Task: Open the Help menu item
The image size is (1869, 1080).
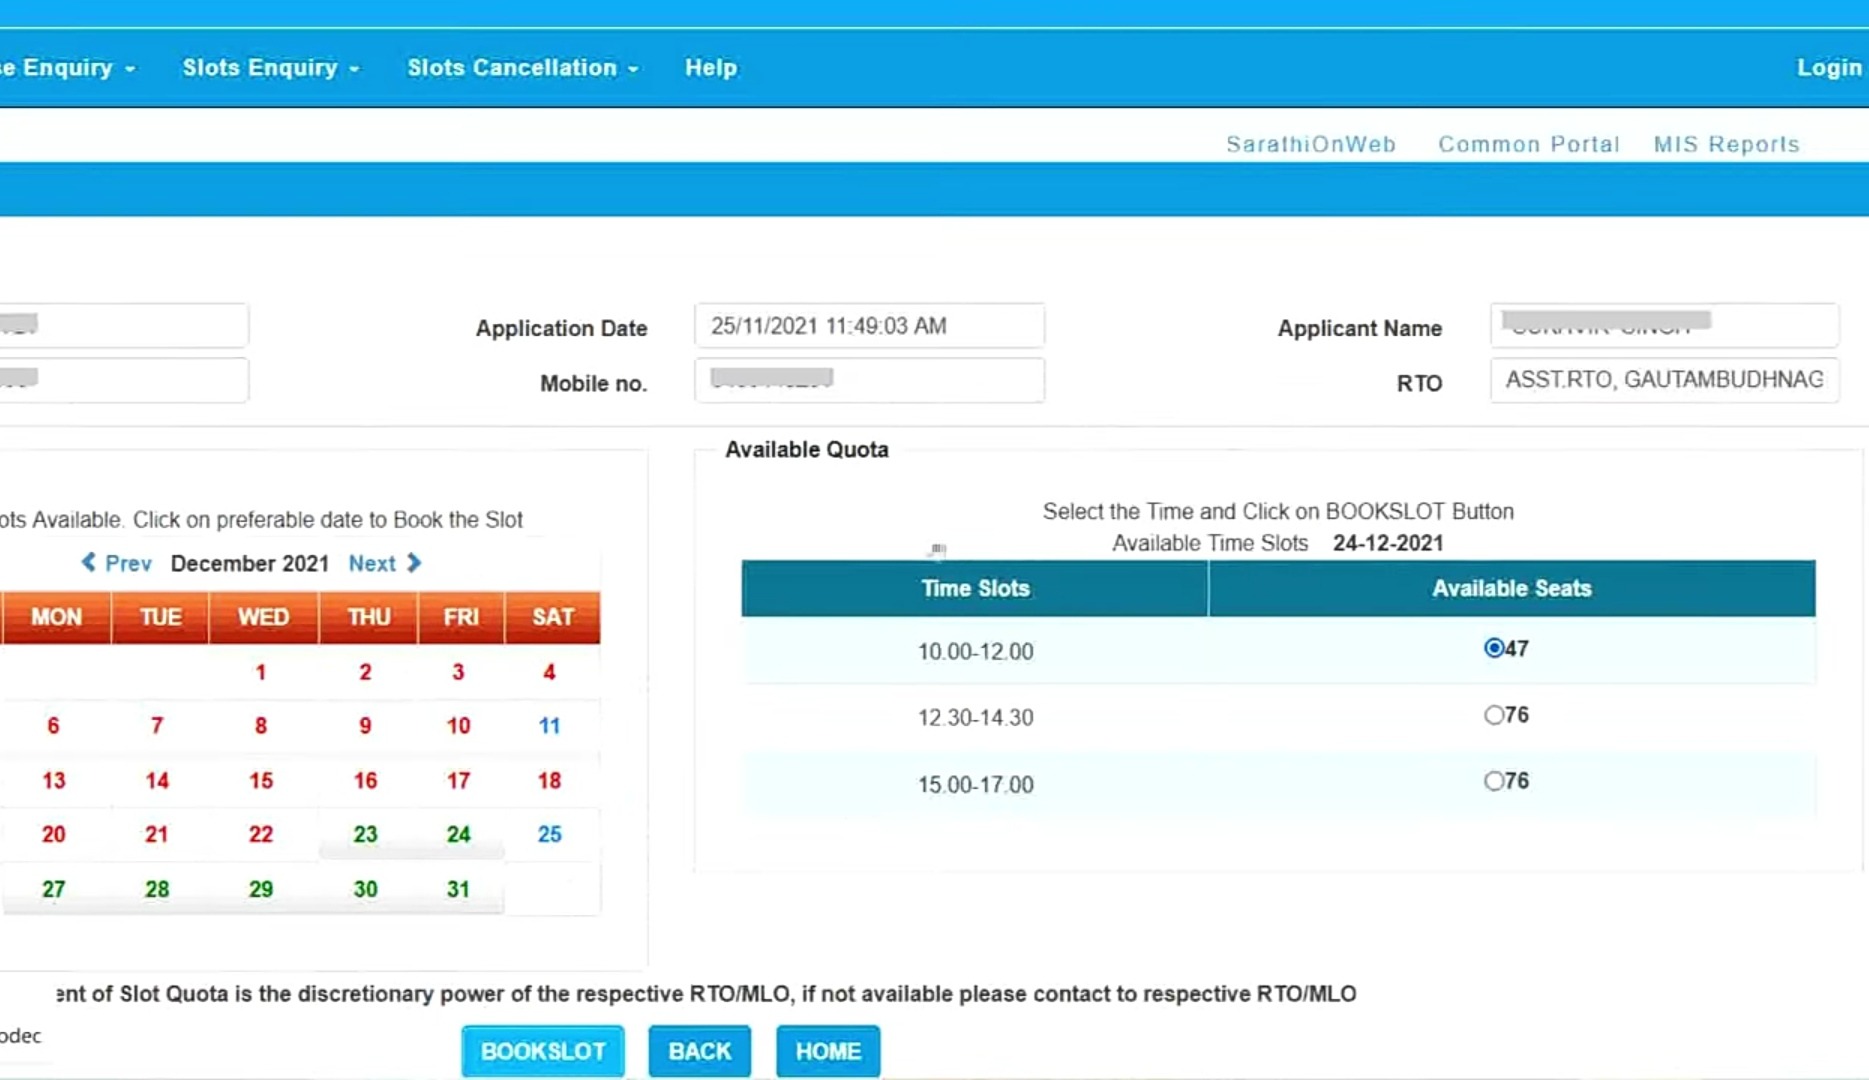Action: [710, 68]
